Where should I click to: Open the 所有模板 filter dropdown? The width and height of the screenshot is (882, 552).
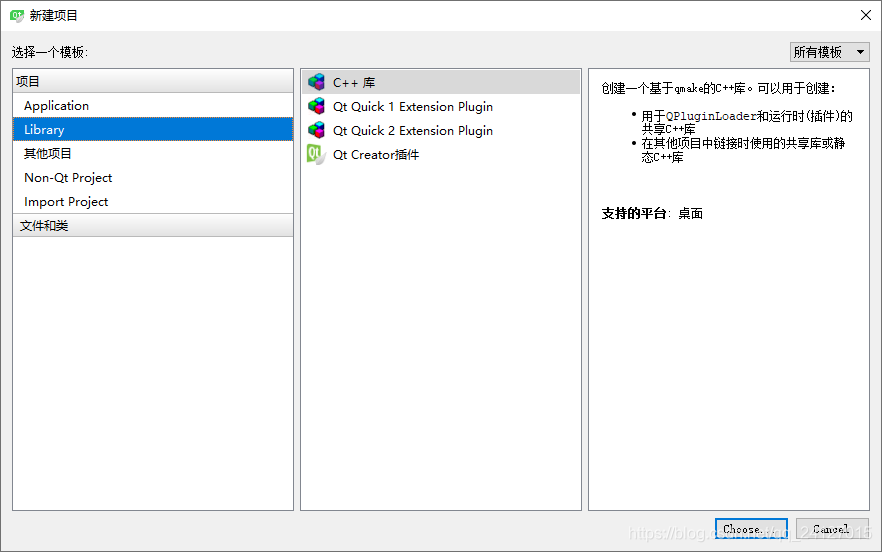pos(829,52)
